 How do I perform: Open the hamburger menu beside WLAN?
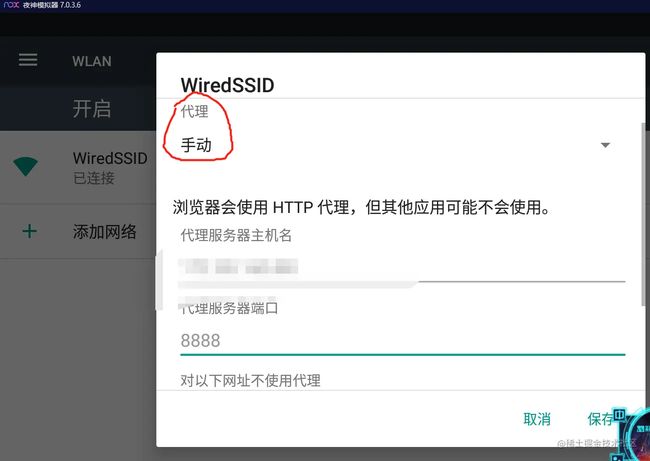(28, 60)
